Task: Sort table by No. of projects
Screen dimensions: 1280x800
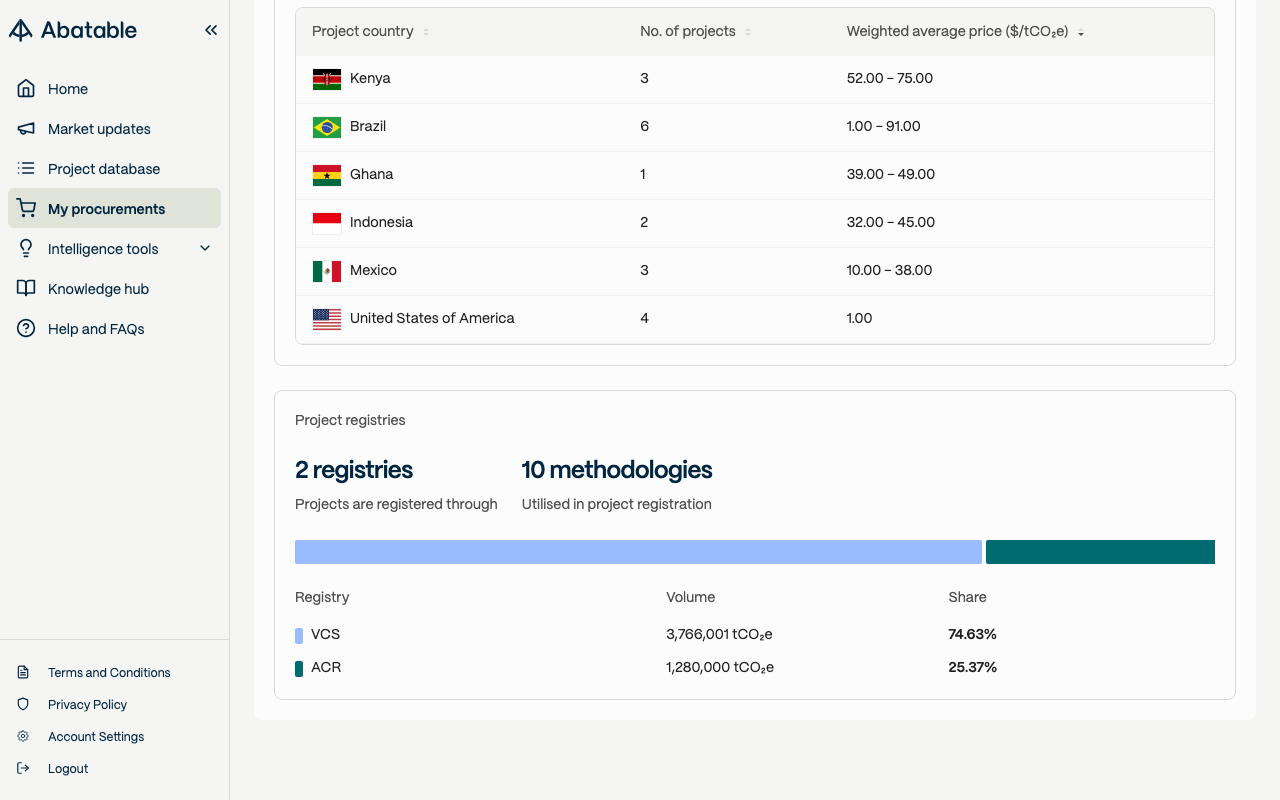Action: 748,32
